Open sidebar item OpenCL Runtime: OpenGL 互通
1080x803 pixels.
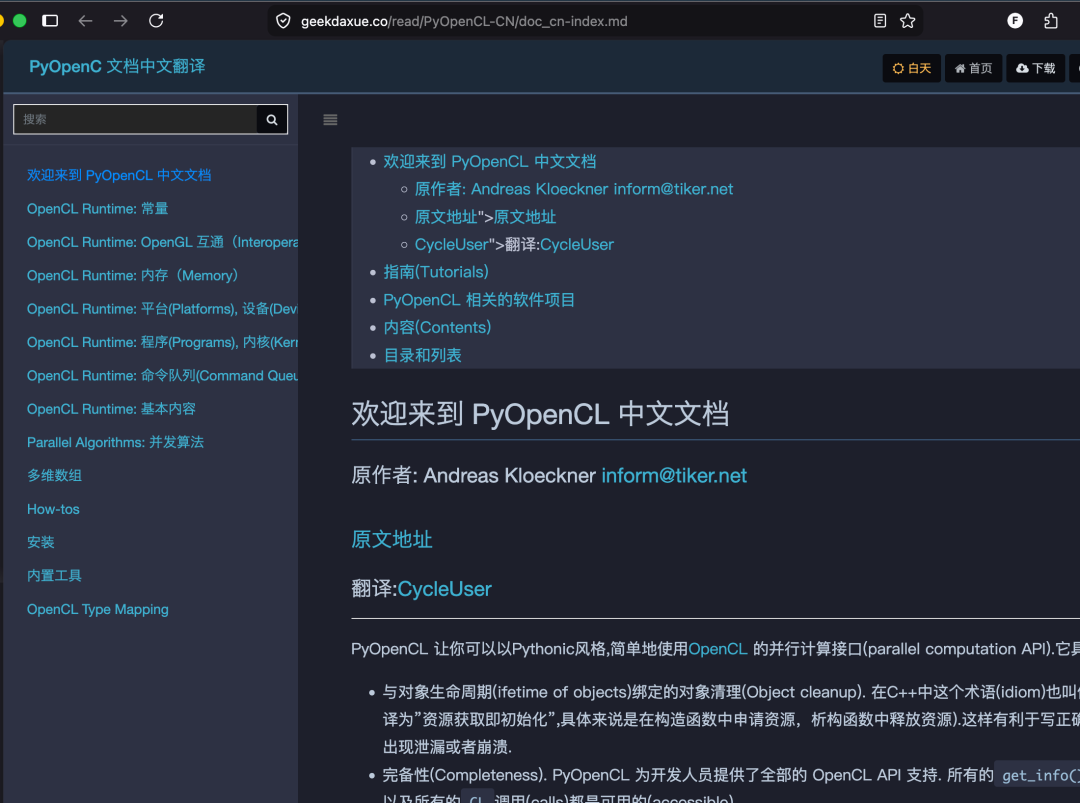tap(163, 242)
